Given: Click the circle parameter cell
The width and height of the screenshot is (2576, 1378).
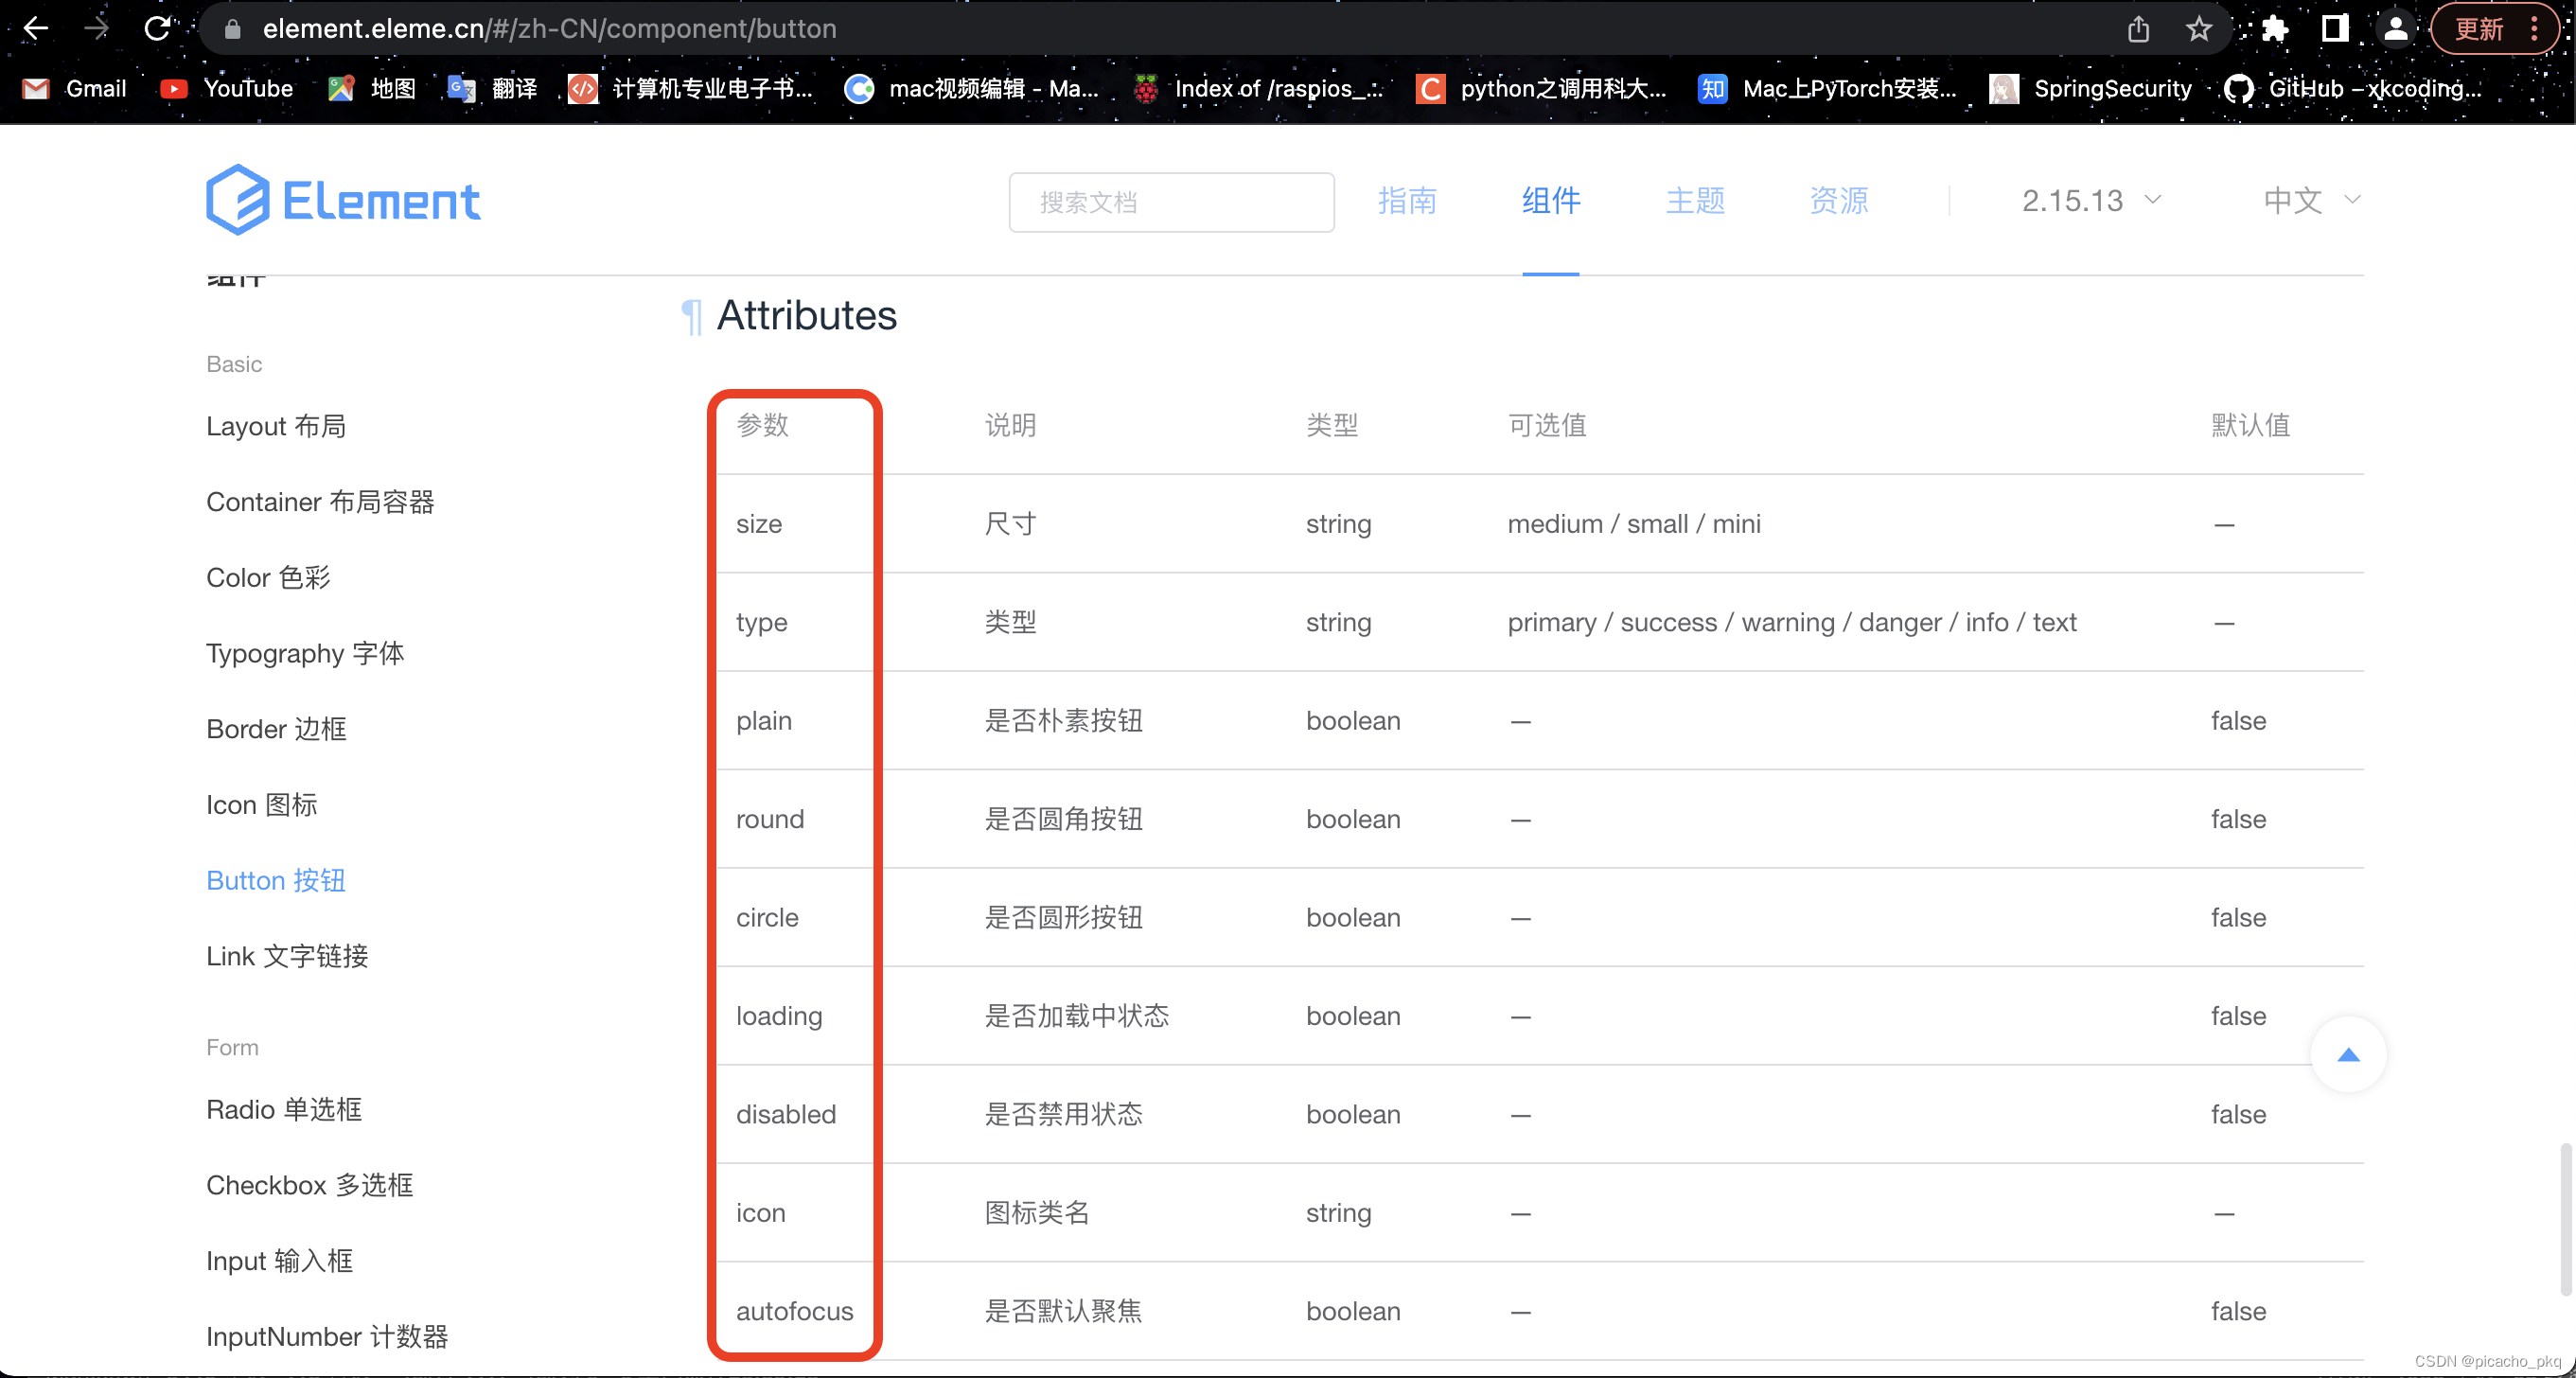Looking at the screenshot, I should (767, 918).
